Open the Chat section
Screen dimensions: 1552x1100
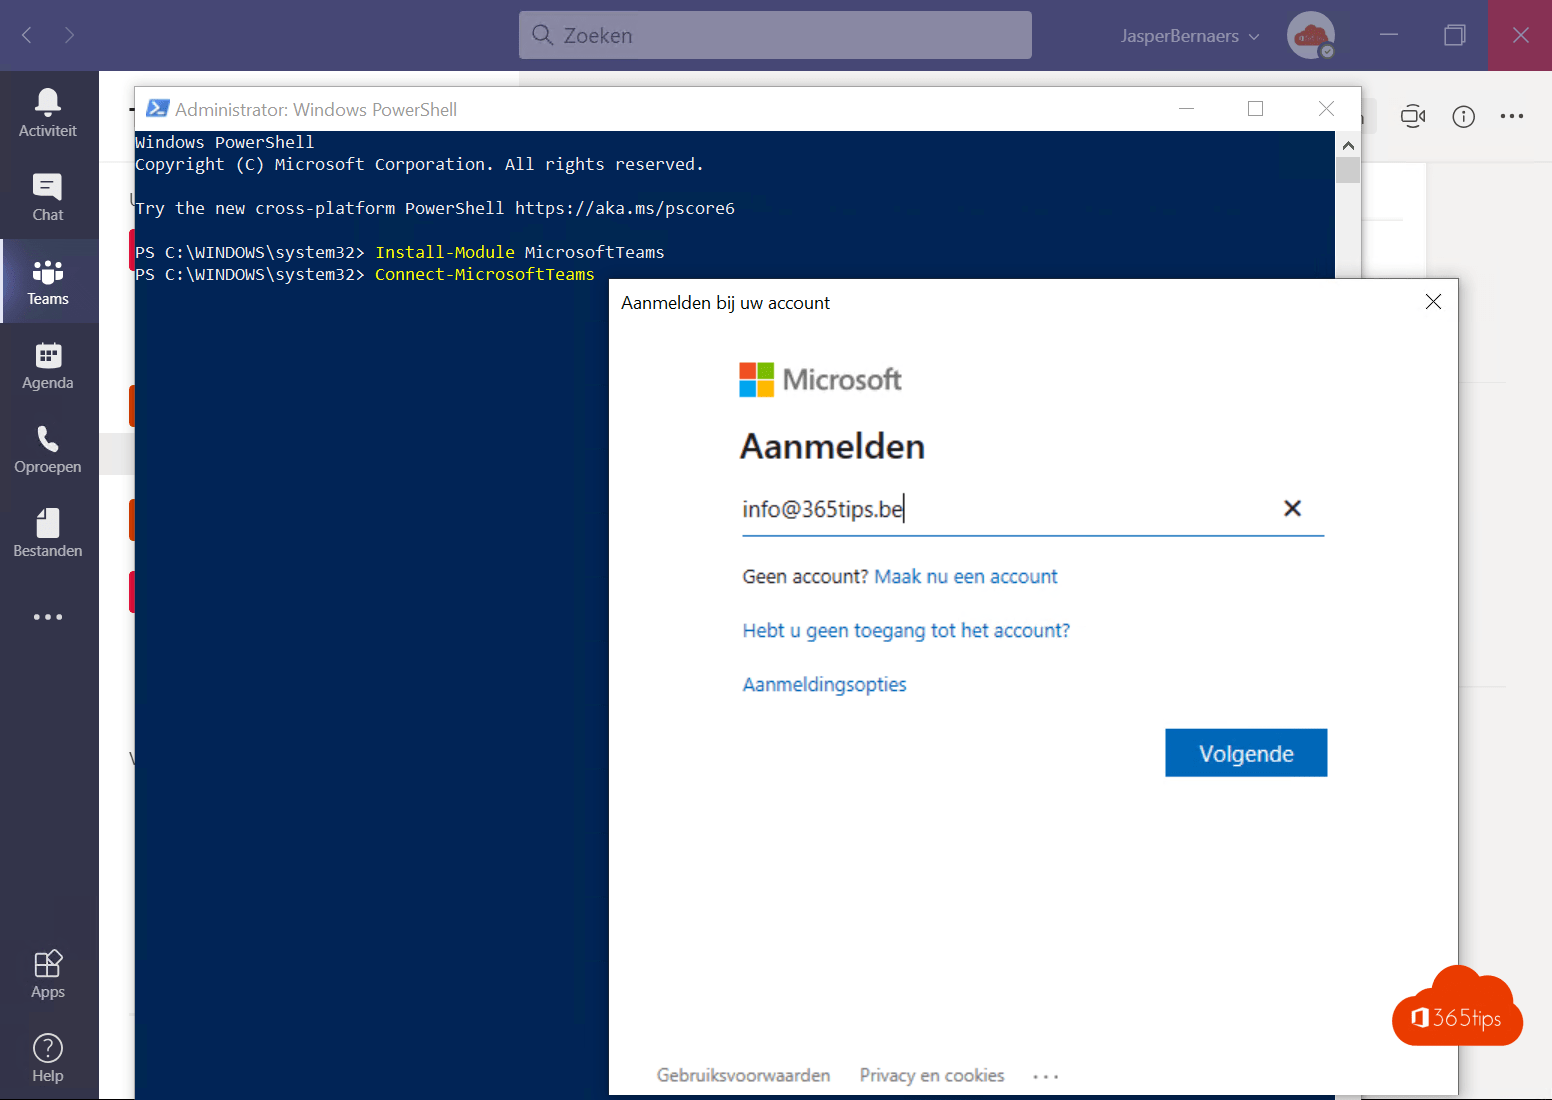pos(47,196)
